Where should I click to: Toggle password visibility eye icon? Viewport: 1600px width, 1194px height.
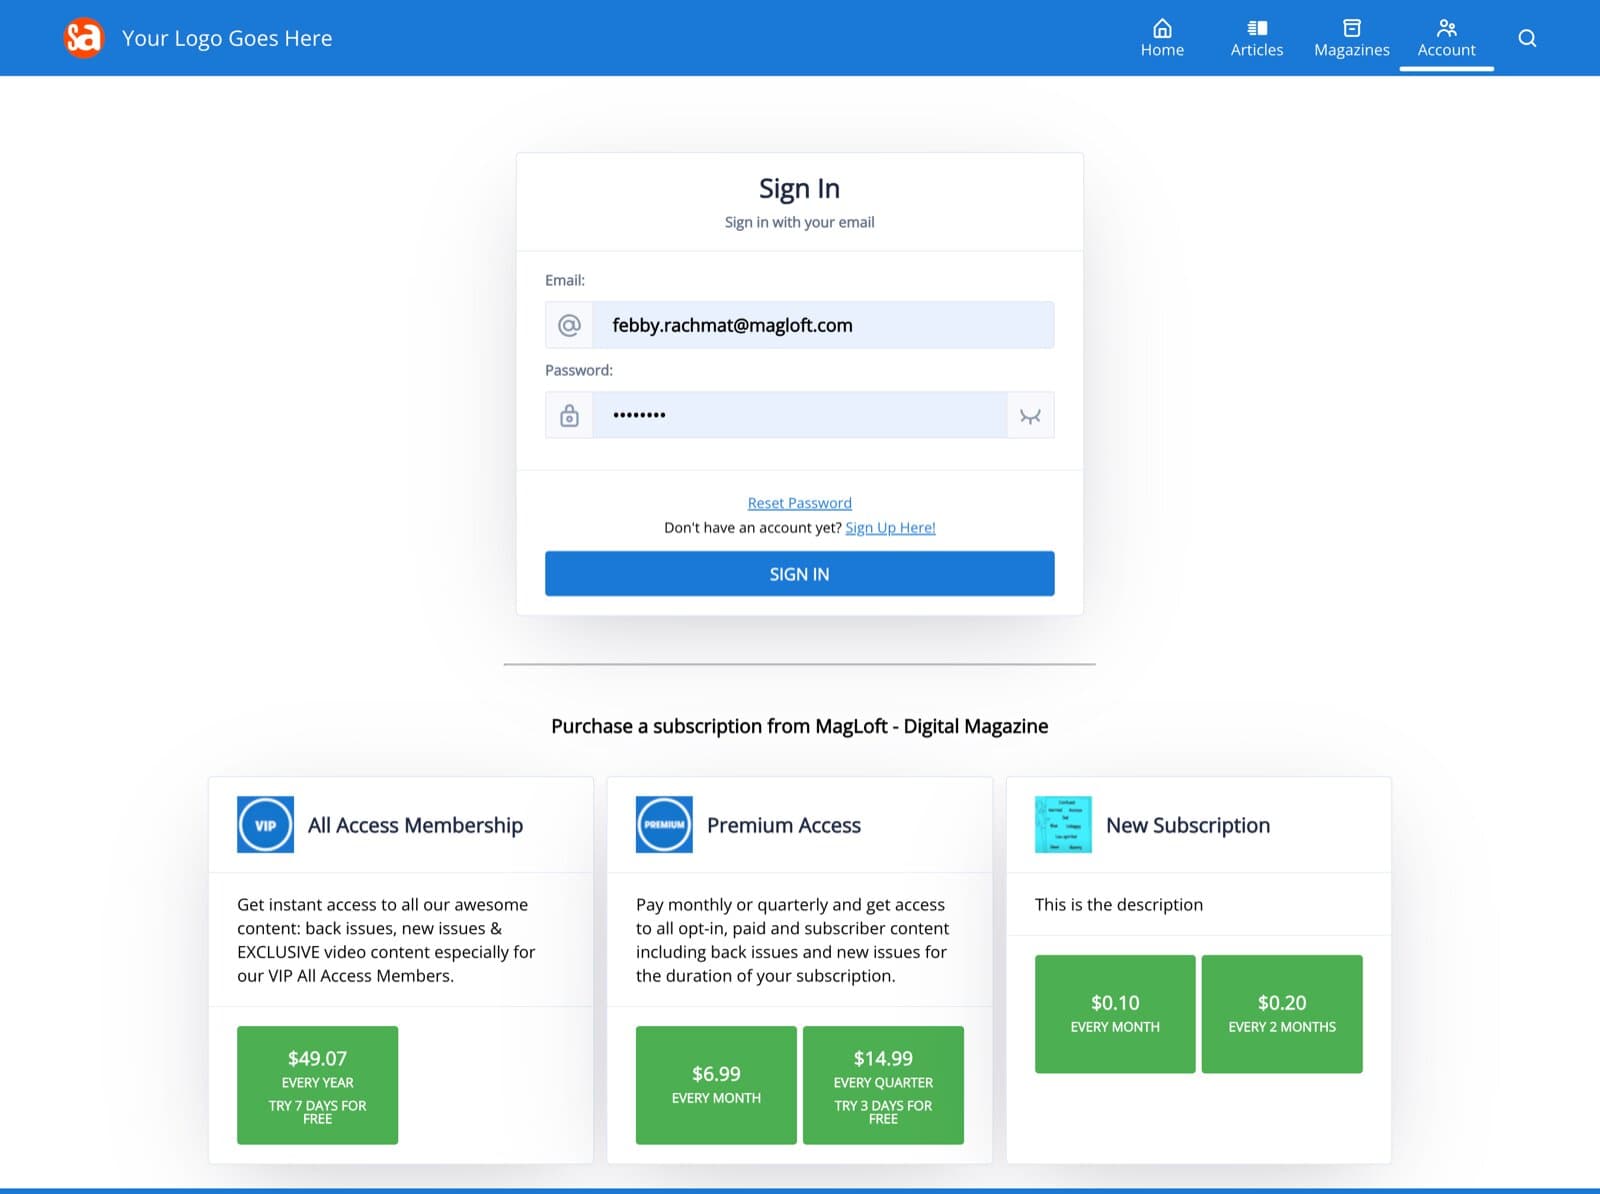(x=1030, y=416)
